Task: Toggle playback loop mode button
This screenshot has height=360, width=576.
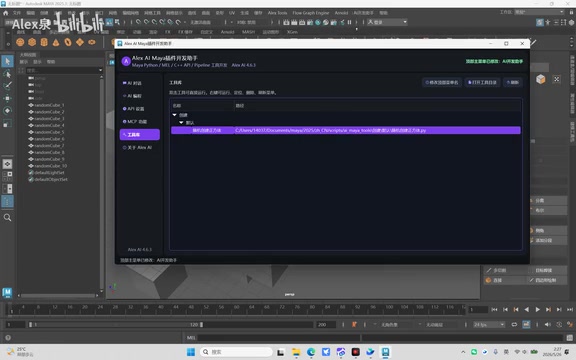Action: pos(514,324)
